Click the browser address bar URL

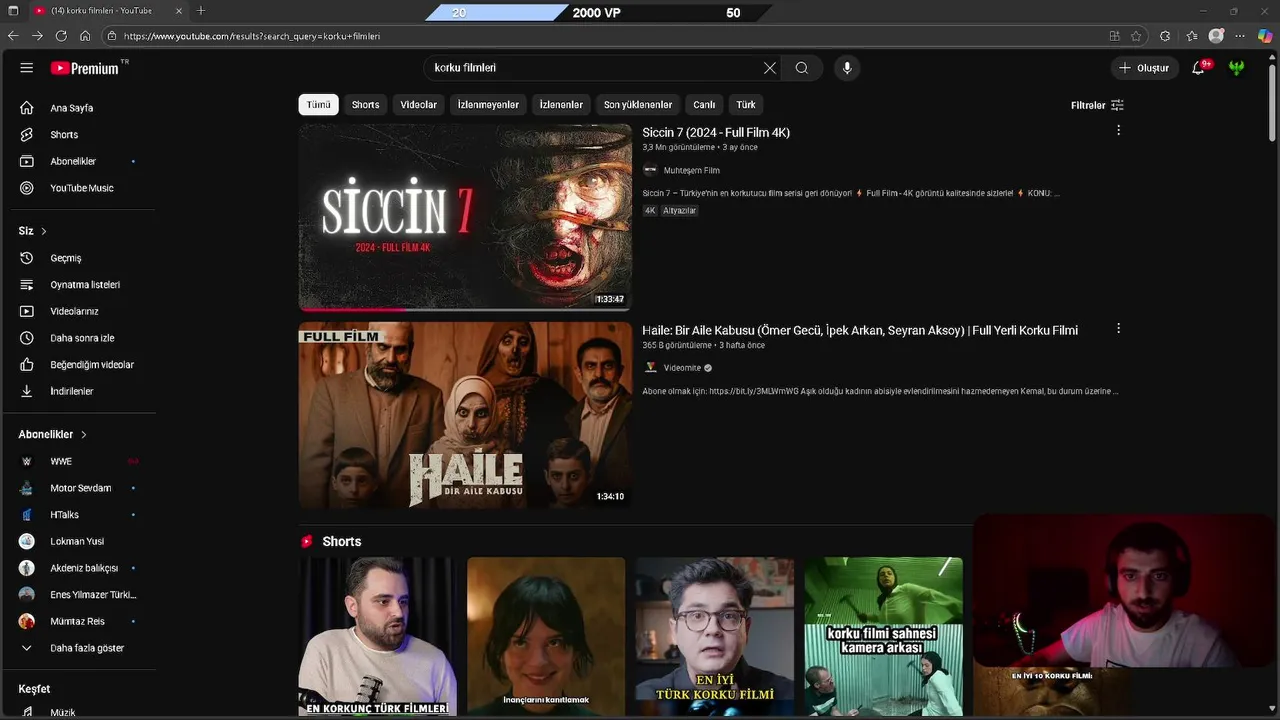click(252, 36)
